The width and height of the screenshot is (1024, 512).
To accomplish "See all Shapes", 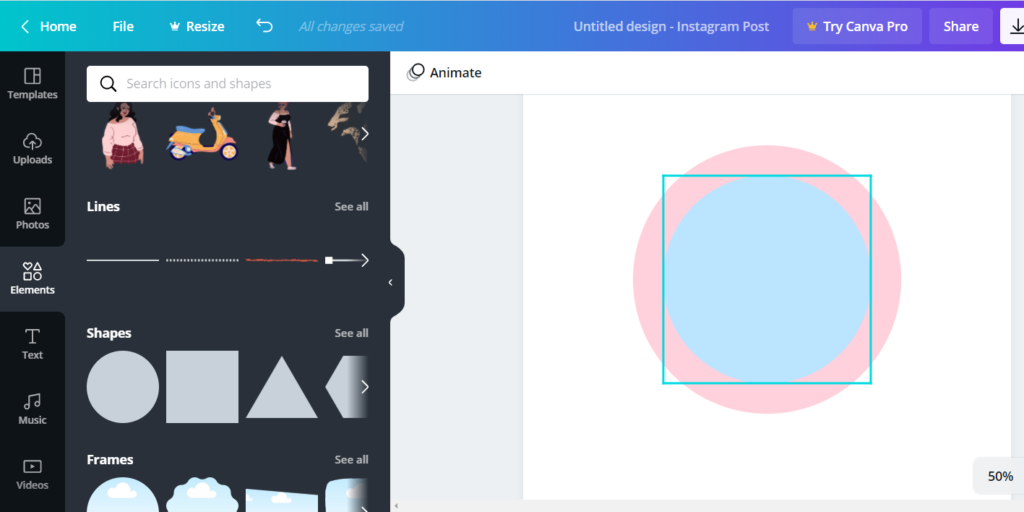I will [351, 333].
